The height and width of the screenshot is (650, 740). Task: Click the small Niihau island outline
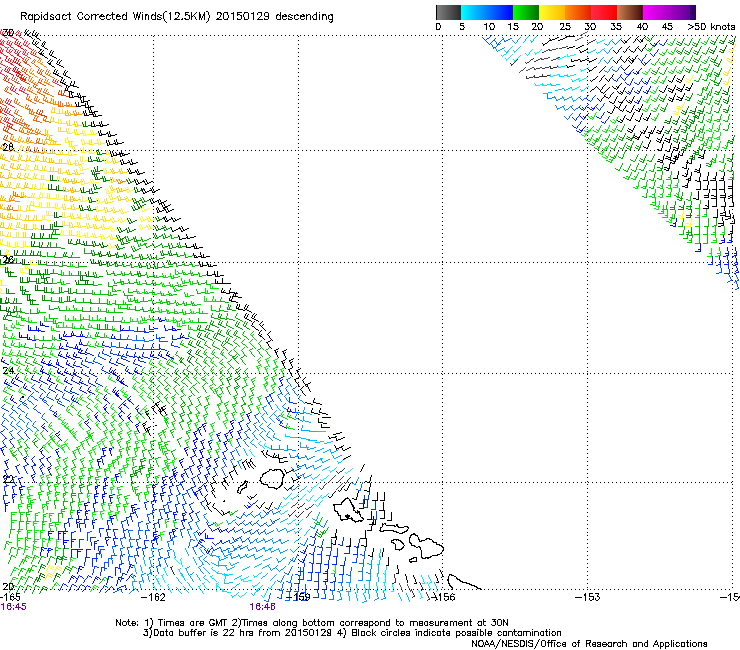(x=243, y=487)
